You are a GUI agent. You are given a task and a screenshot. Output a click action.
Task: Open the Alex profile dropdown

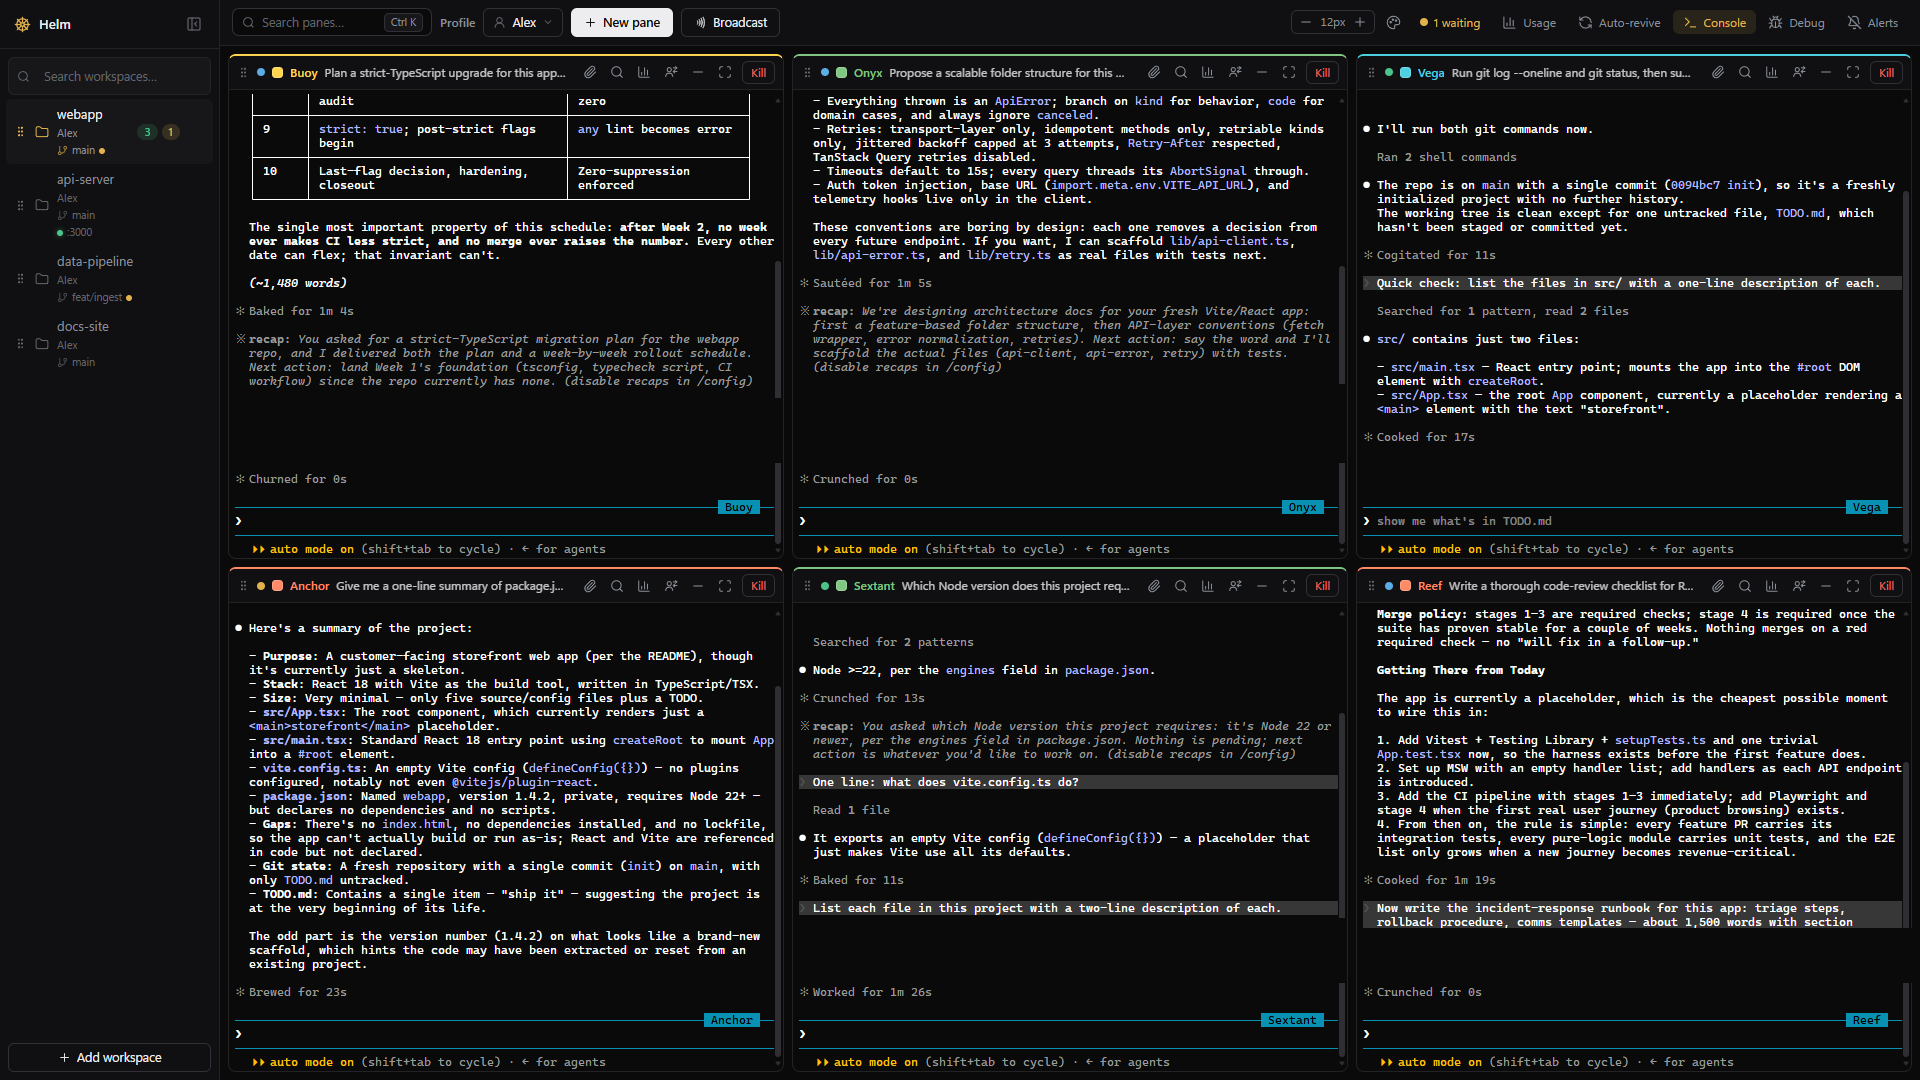(522, 22)
